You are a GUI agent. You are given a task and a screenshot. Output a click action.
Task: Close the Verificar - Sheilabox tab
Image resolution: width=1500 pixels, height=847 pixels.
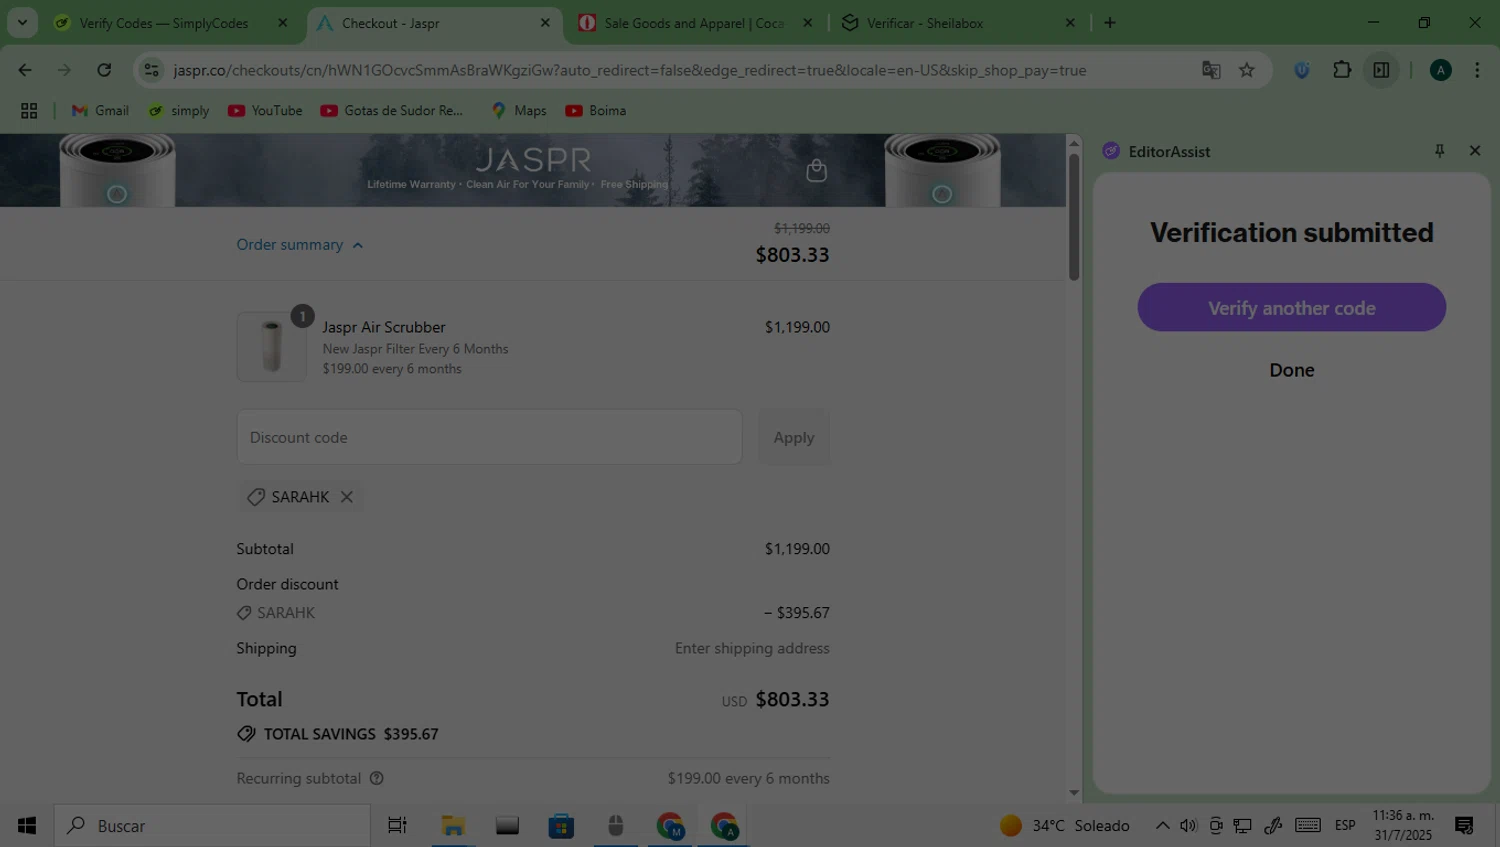pos(1070,23)
